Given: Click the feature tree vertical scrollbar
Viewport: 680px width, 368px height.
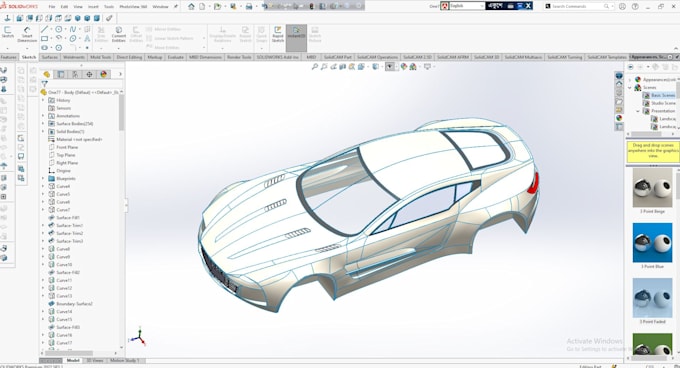Looking at the screenshot, I should [121, 113].
